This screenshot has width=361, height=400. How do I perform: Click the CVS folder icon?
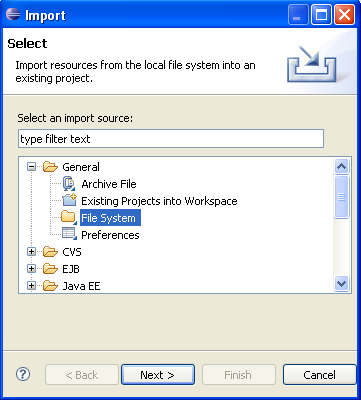(x=50, y=252)
